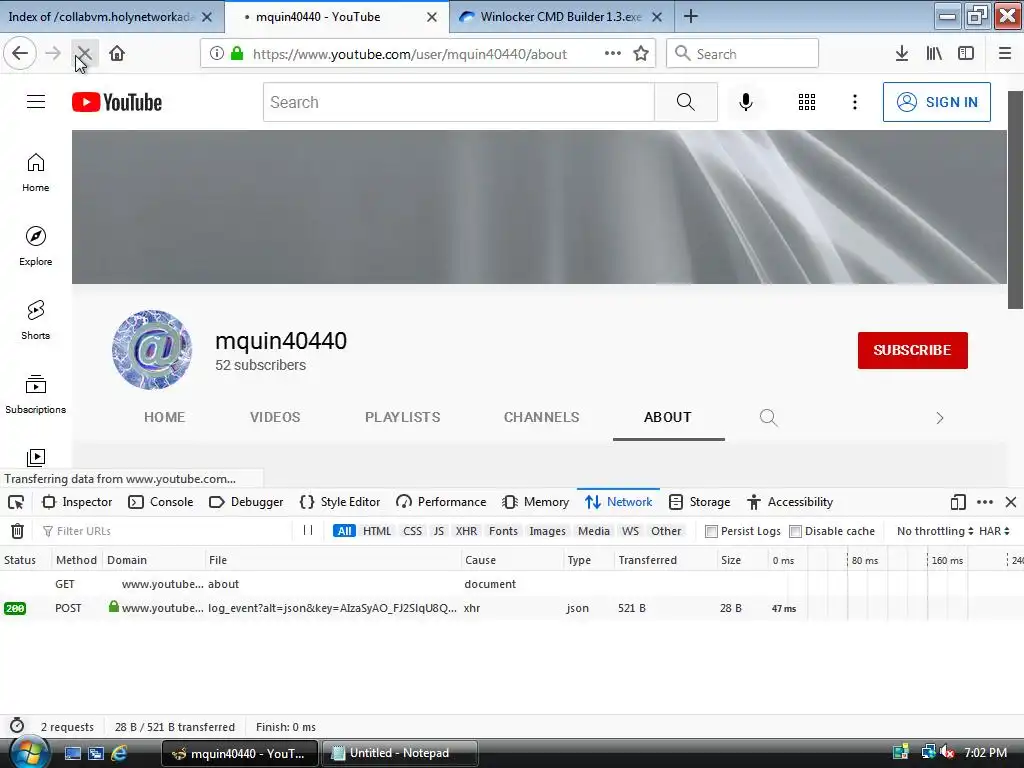Open Untitled - Notepad from taskbar
Viewport: 1024px width, 768px height.
point(399,753)
